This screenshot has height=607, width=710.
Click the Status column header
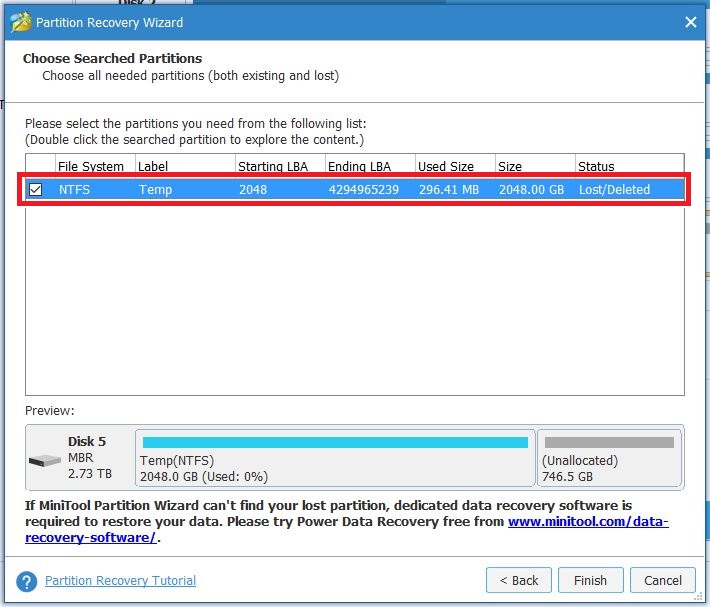point(629,166)
